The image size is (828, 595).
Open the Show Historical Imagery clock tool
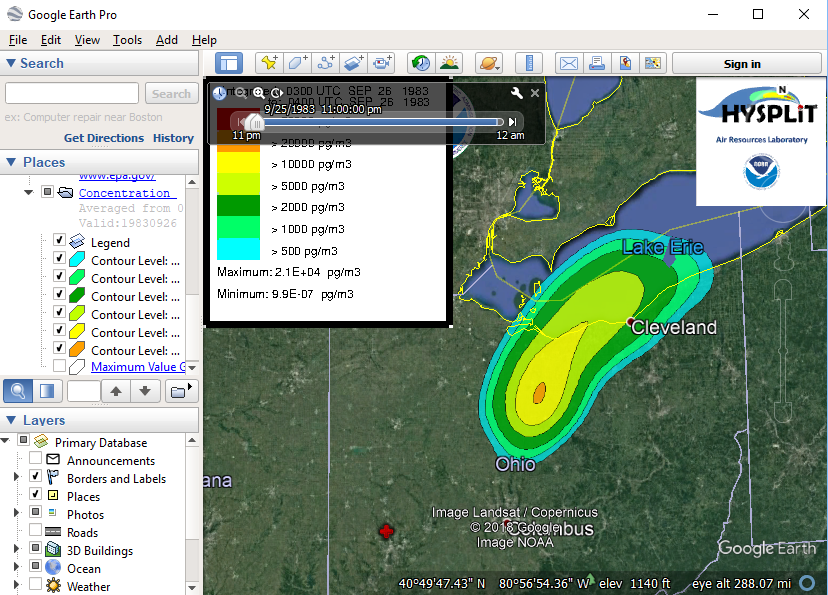[421, 63]
